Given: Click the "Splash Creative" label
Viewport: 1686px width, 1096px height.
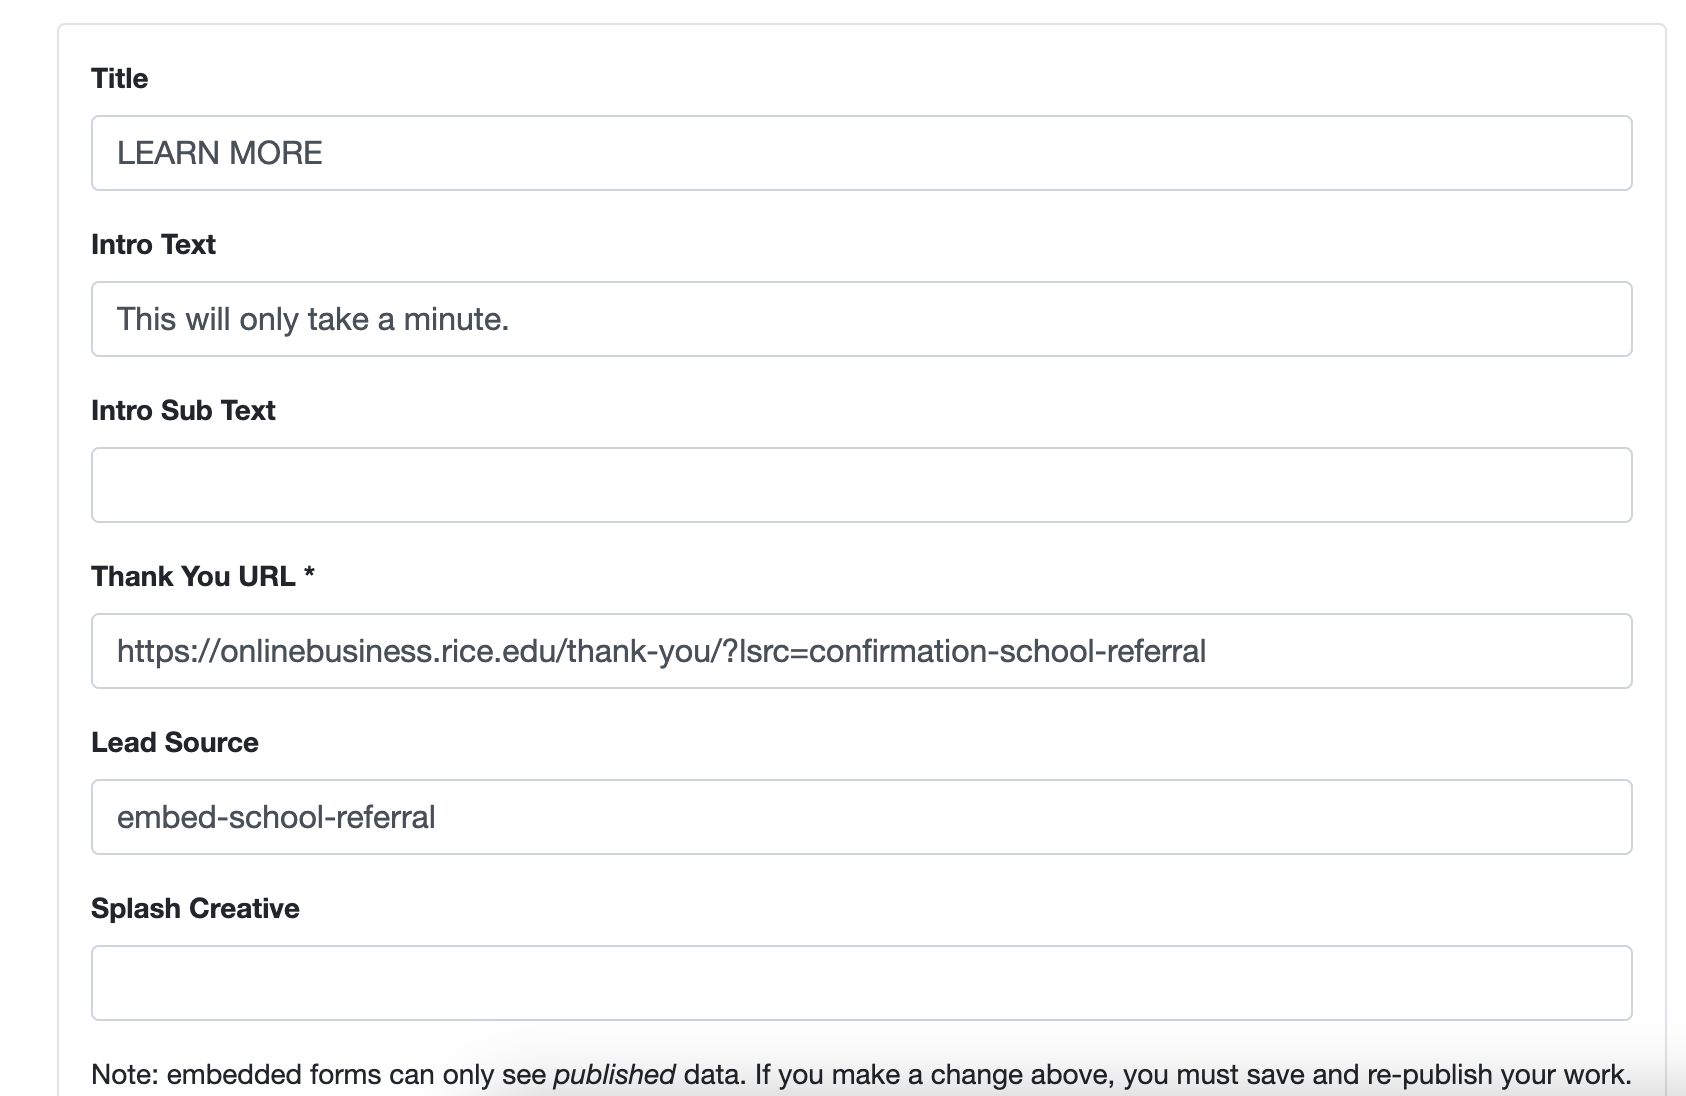Looking at the screenshot, I should (x=195, y=909).
